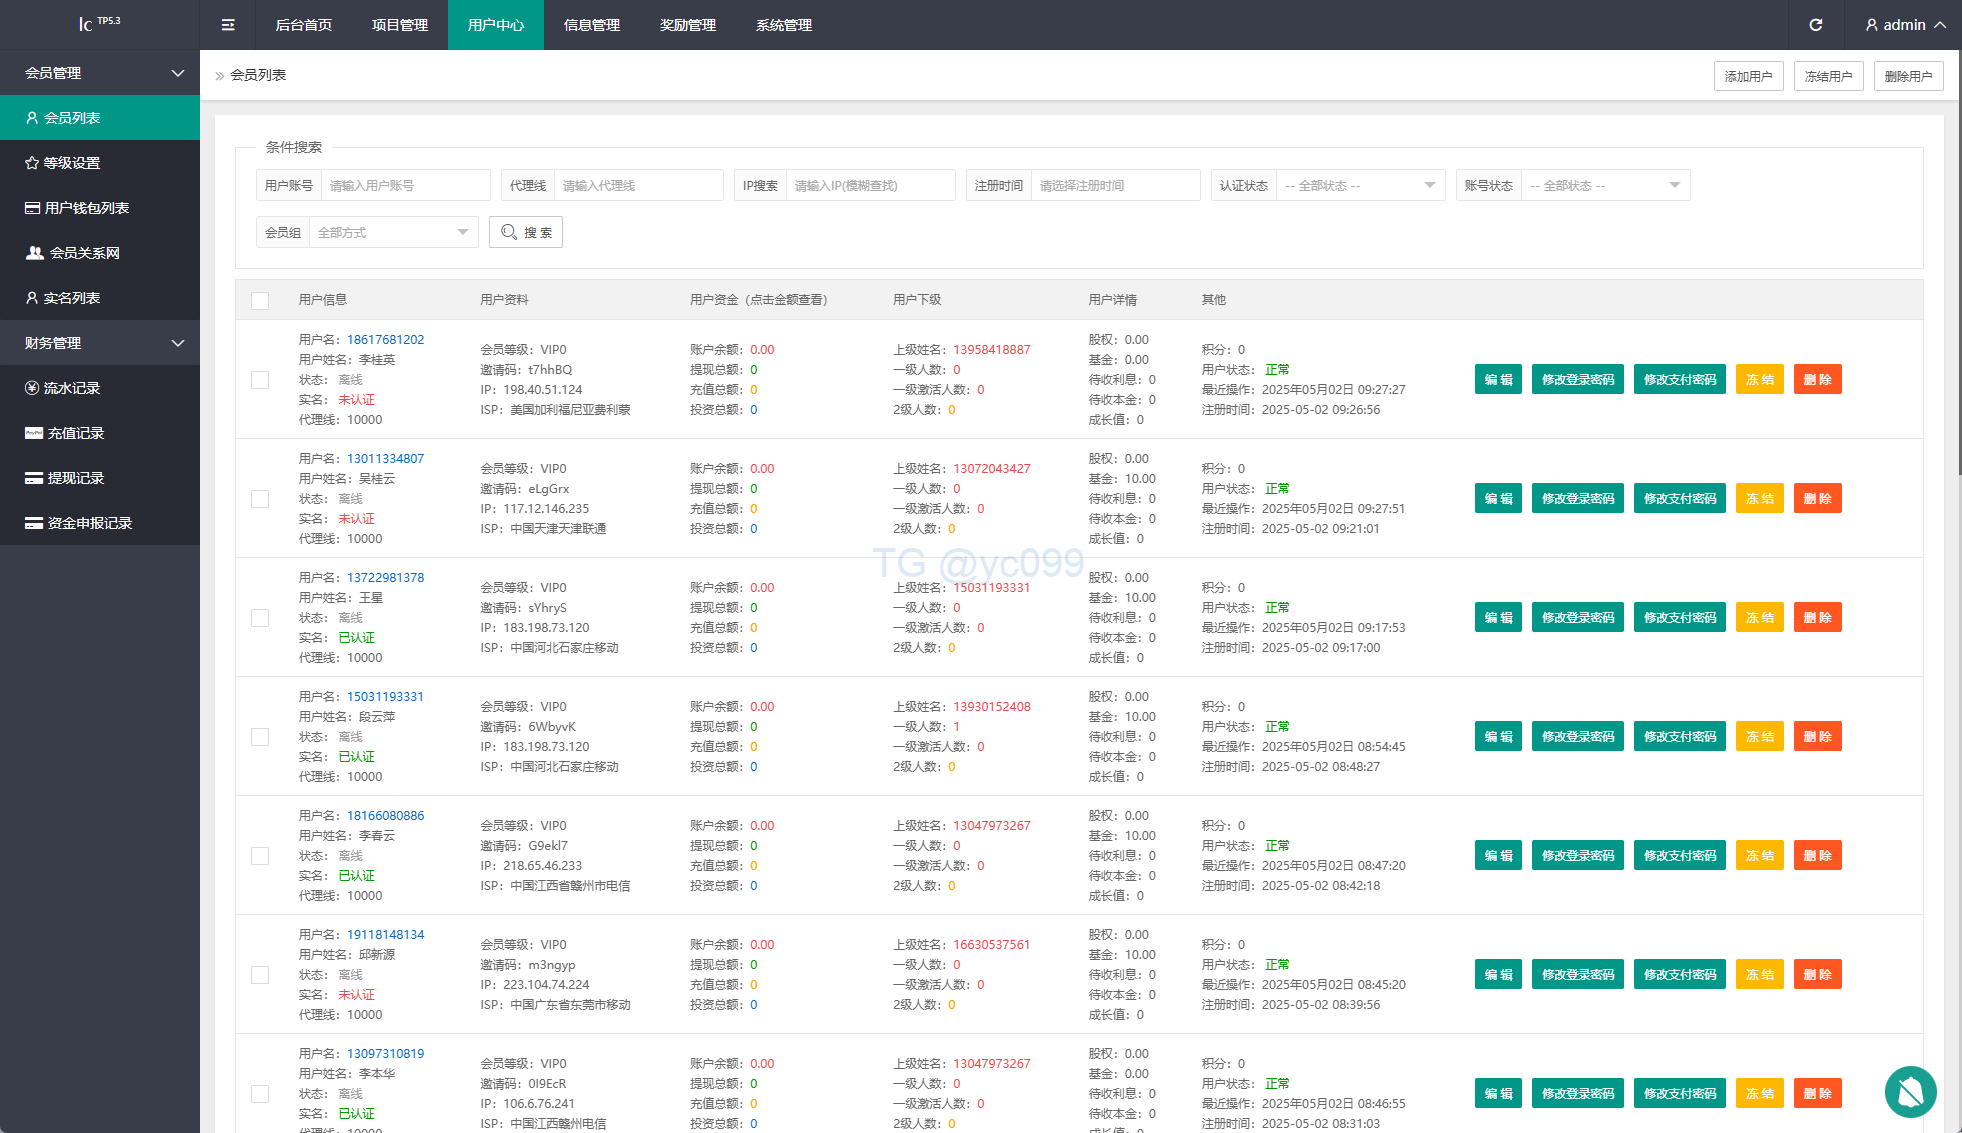Click username link 13011334807
The image size is (1962, 1133).
coord(385,459)
